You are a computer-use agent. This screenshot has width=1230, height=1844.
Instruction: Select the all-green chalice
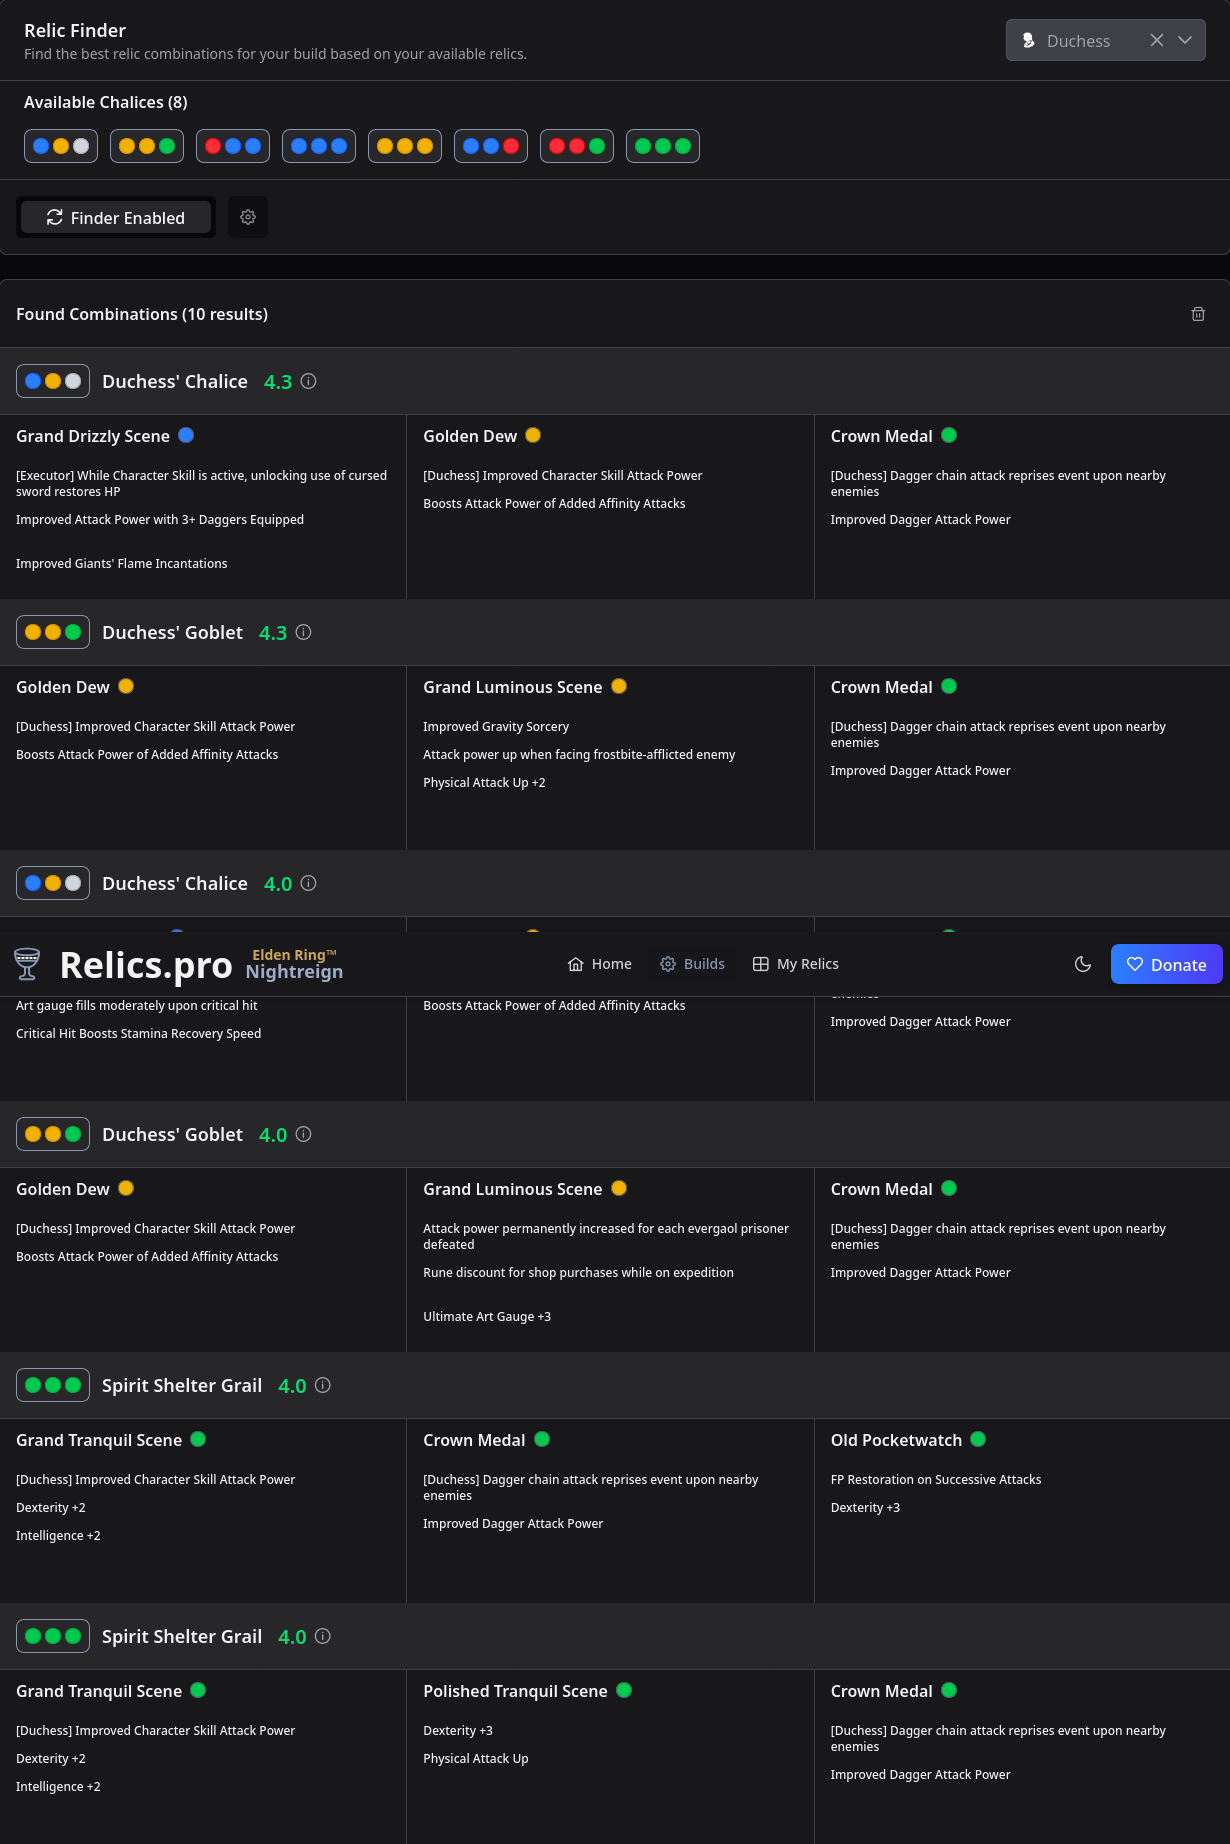click(x=663, y=146)
